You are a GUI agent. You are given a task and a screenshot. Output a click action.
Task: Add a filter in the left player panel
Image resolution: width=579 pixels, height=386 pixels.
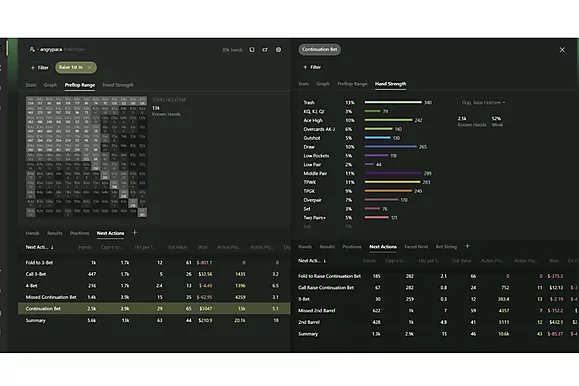pos(40,68)
